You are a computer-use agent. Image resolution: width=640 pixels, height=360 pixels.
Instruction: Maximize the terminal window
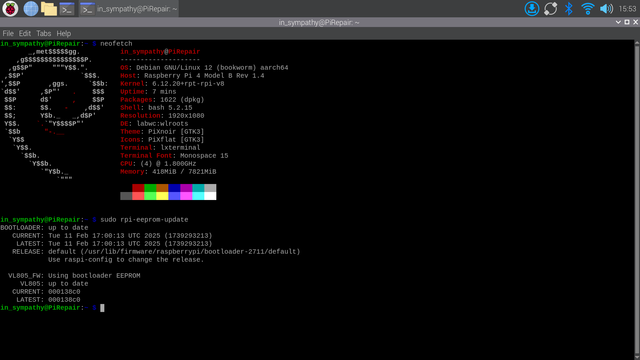[x=627, y=22]
